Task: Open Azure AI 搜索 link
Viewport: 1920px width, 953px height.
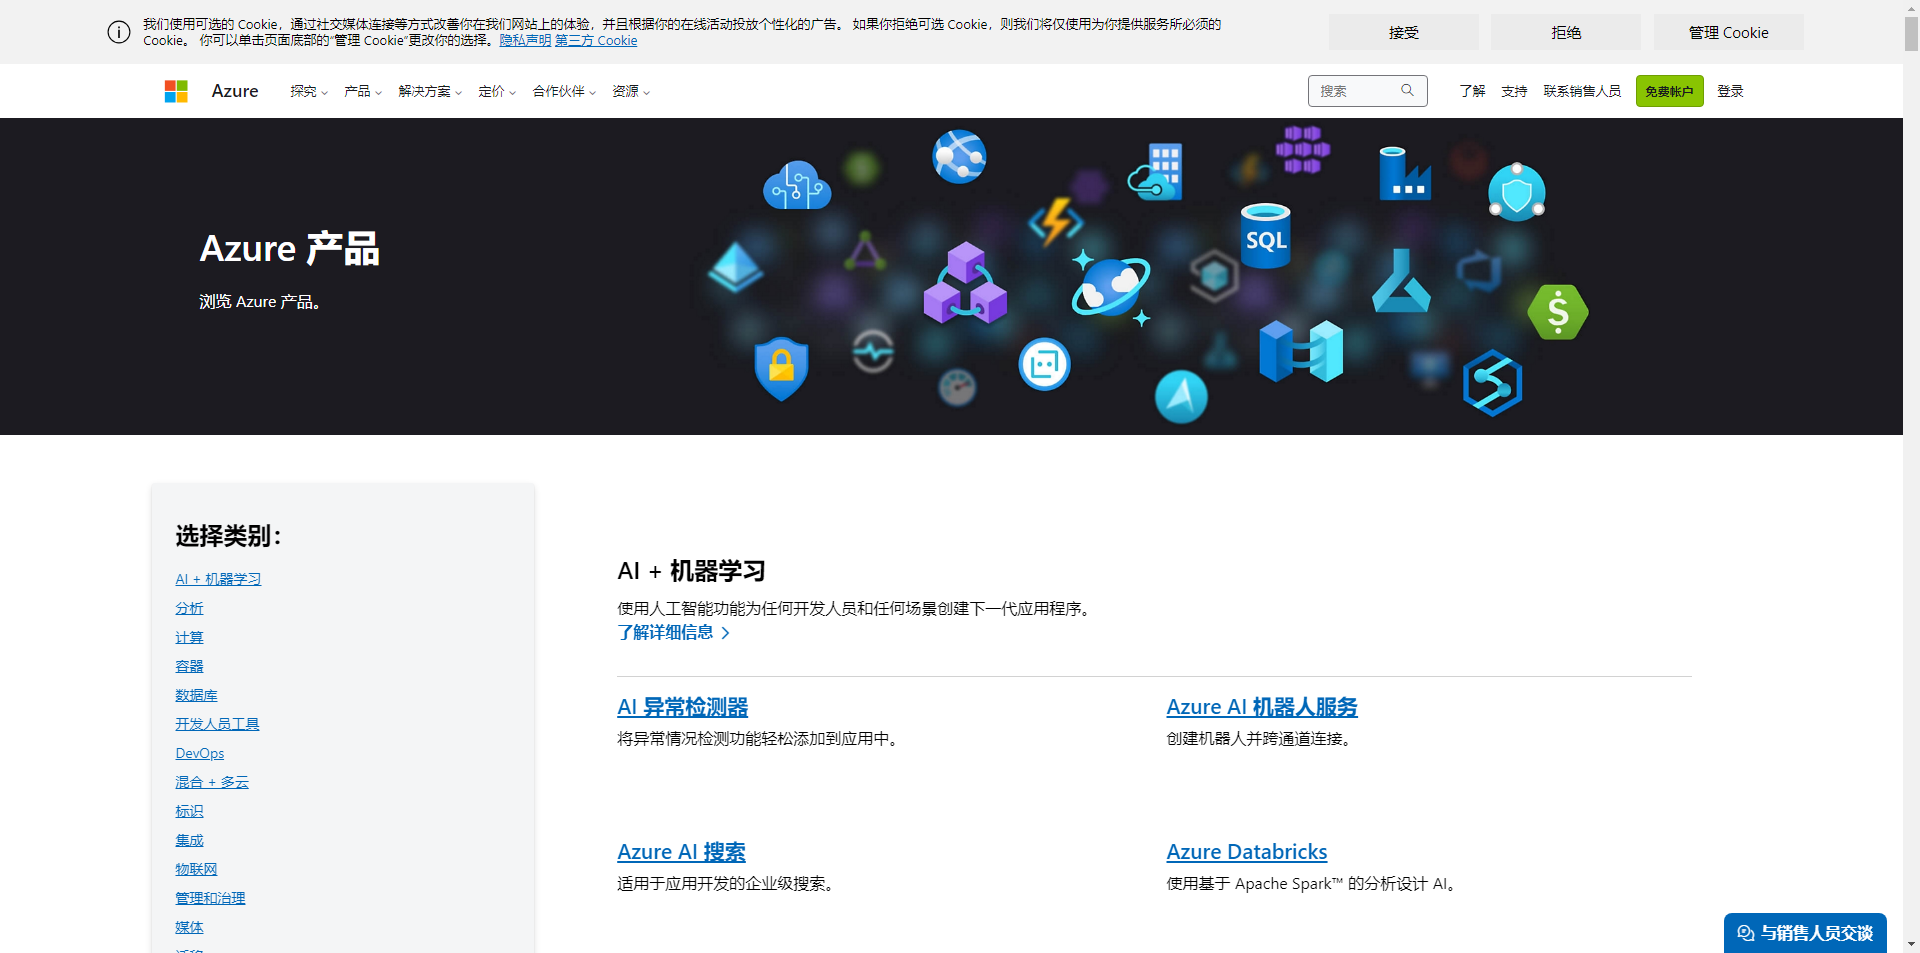Action: pyautogui.click(x=681, y=852)
